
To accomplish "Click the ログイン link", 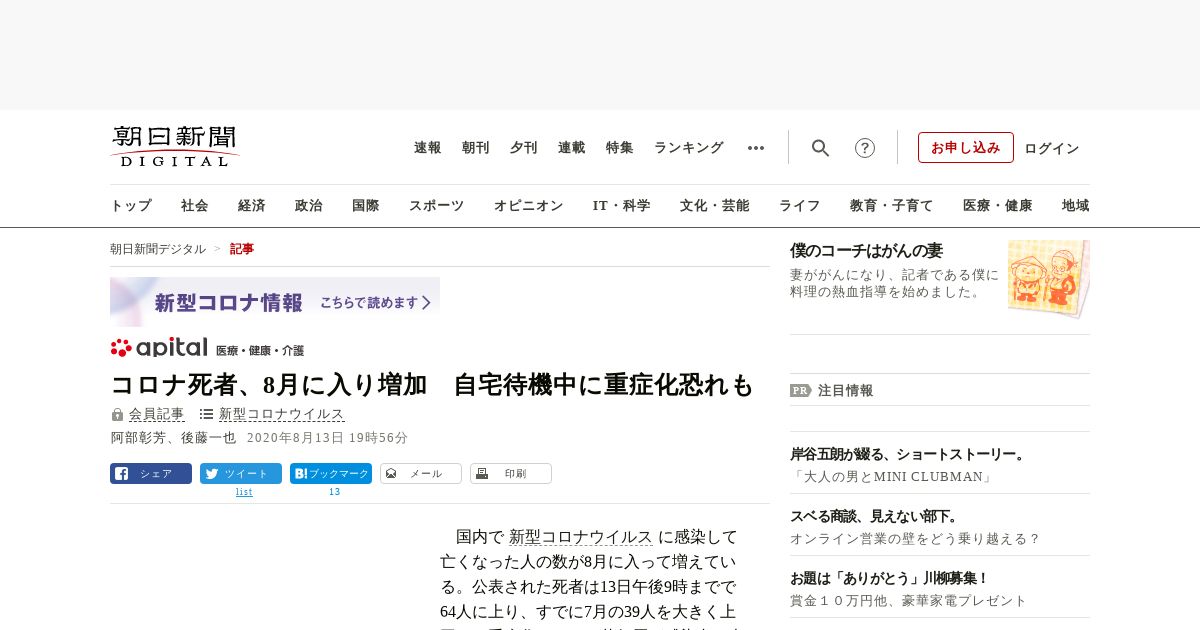I will (1052, 148).
